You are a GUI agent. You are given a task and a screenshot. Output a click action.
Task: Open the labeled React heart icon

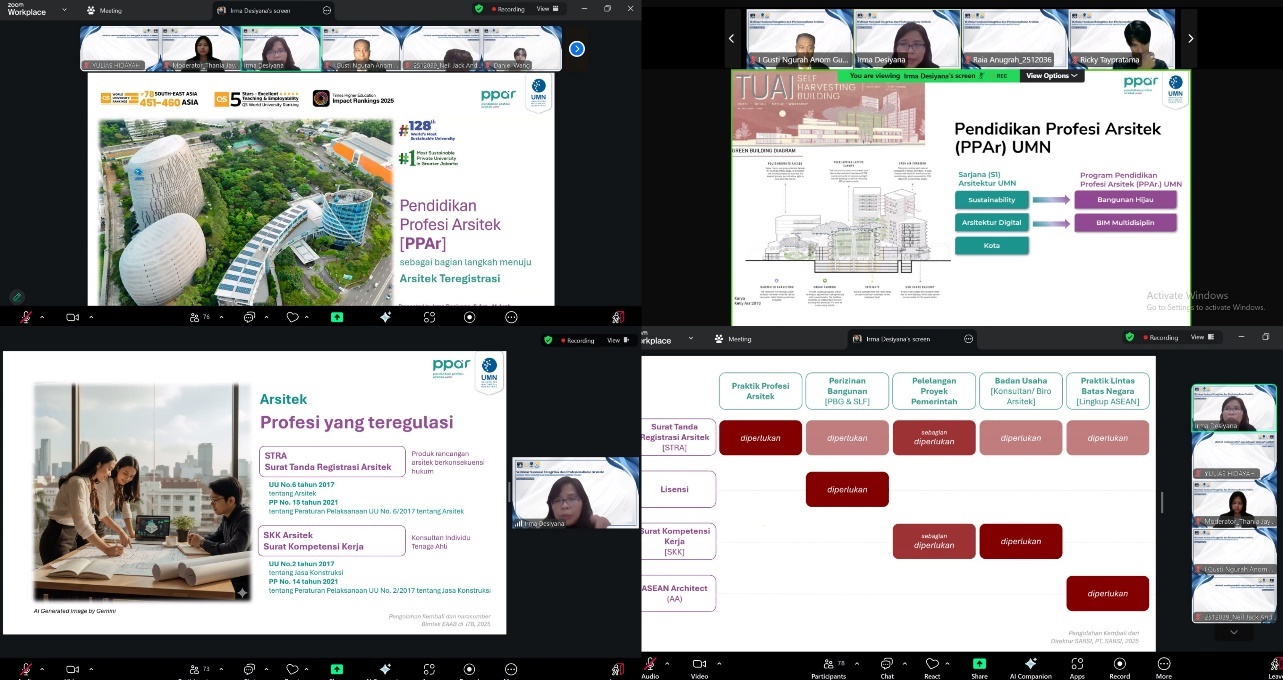(932, 665)
